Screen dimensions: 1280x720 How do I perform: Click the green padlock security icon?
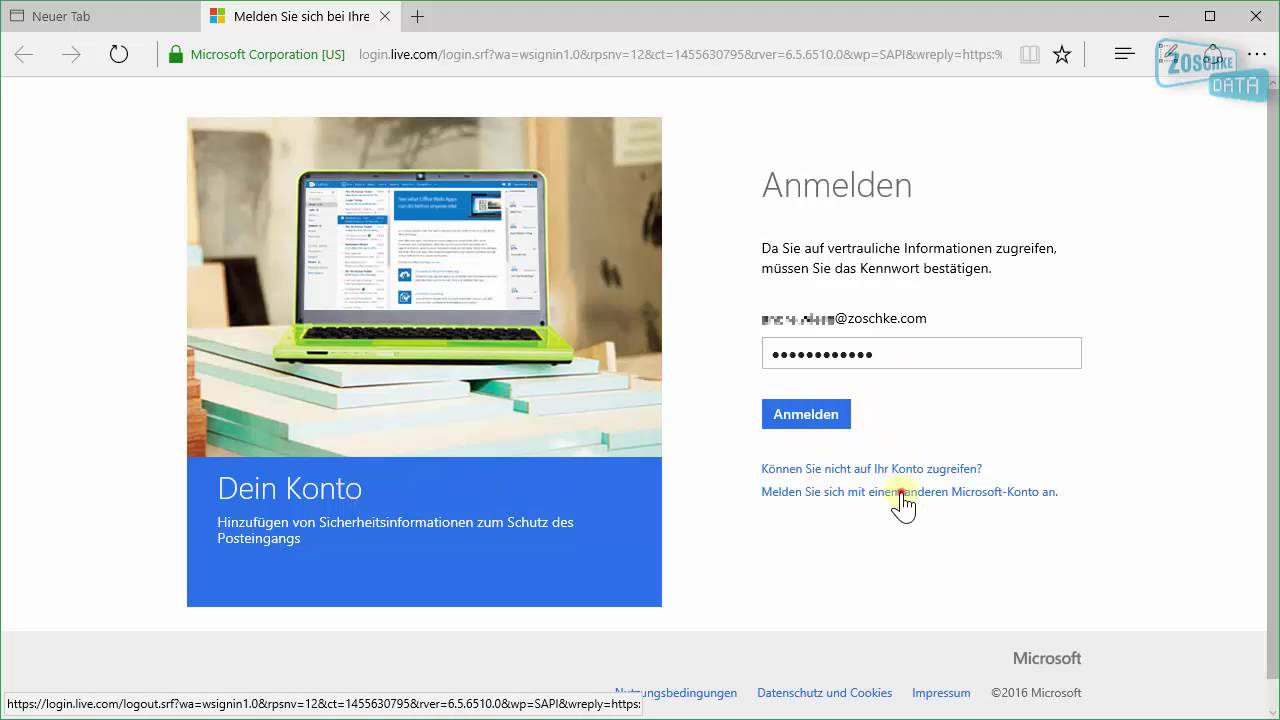(176, 55)
